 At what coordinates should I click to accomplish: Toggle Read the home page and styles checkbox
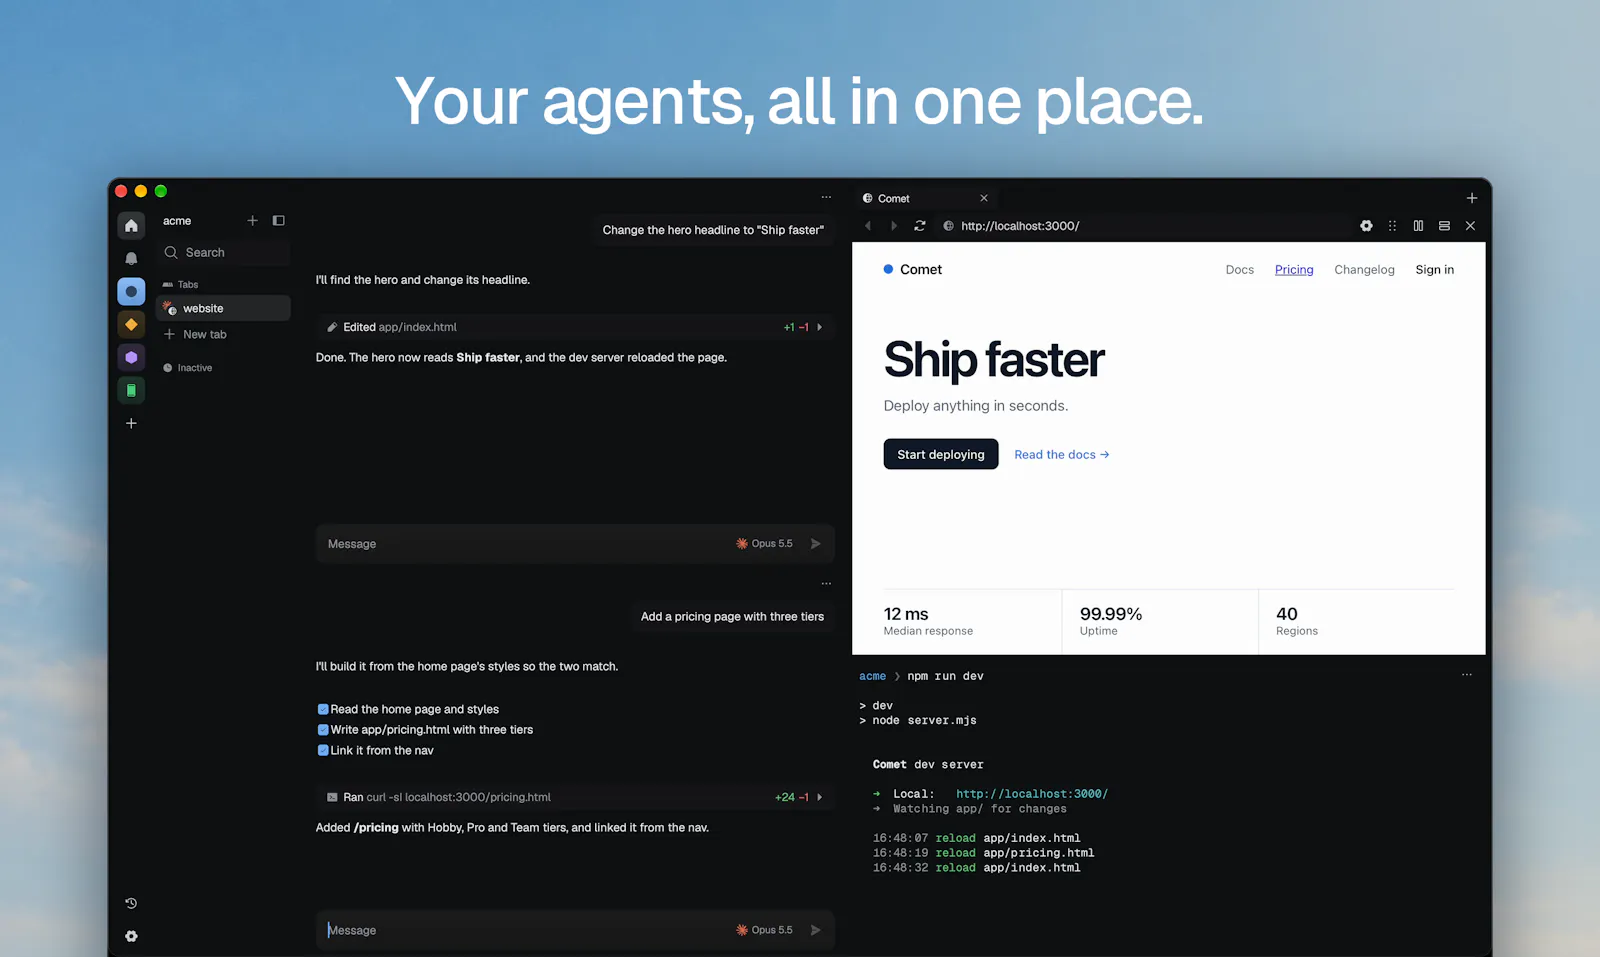pos(323,709)
